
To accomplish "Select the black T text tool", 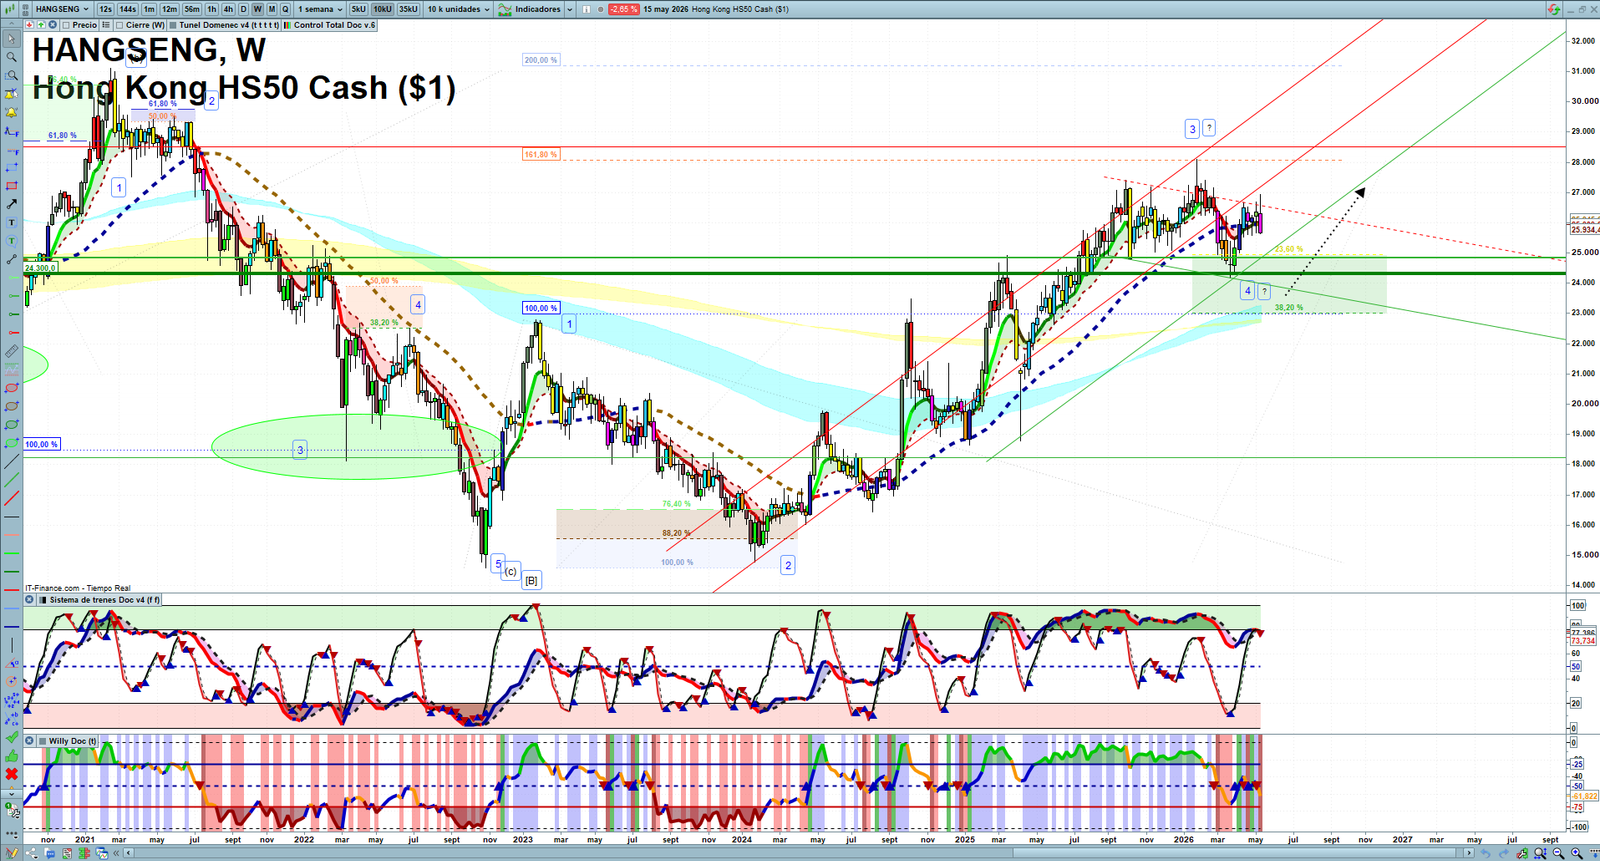I will 11,223.
